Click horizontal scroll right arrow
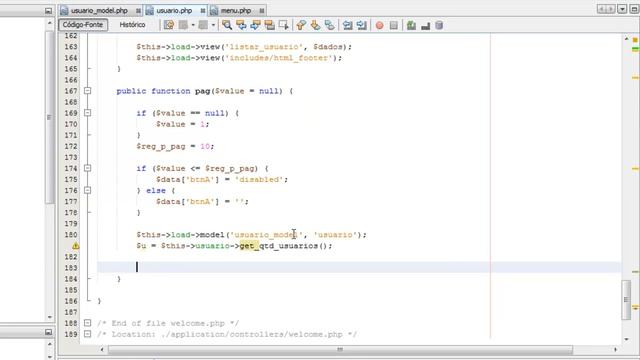 (615, 350)
